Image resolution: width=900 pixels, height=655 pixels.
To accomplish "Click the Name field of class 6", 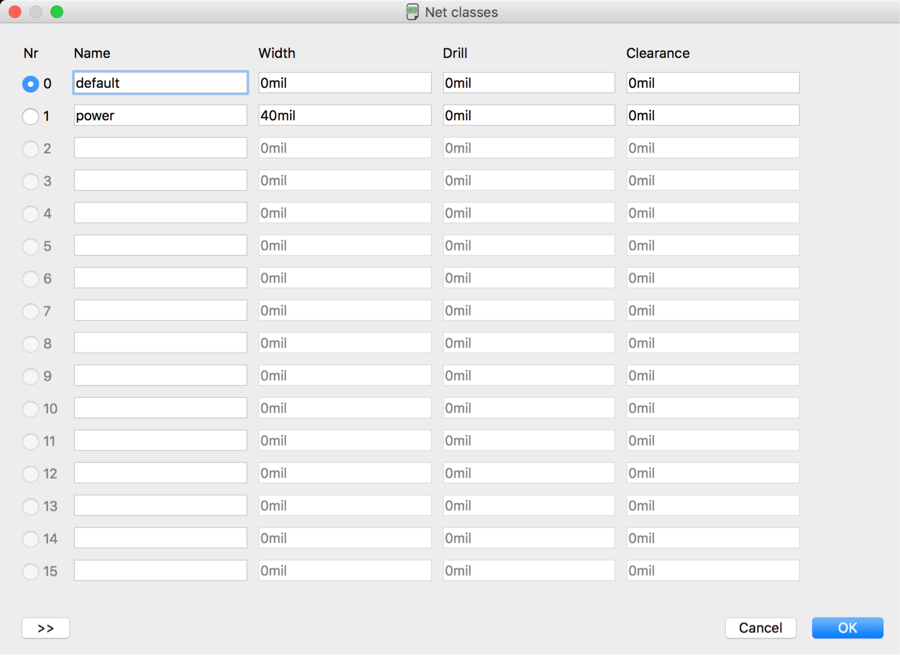I will 161,278.
